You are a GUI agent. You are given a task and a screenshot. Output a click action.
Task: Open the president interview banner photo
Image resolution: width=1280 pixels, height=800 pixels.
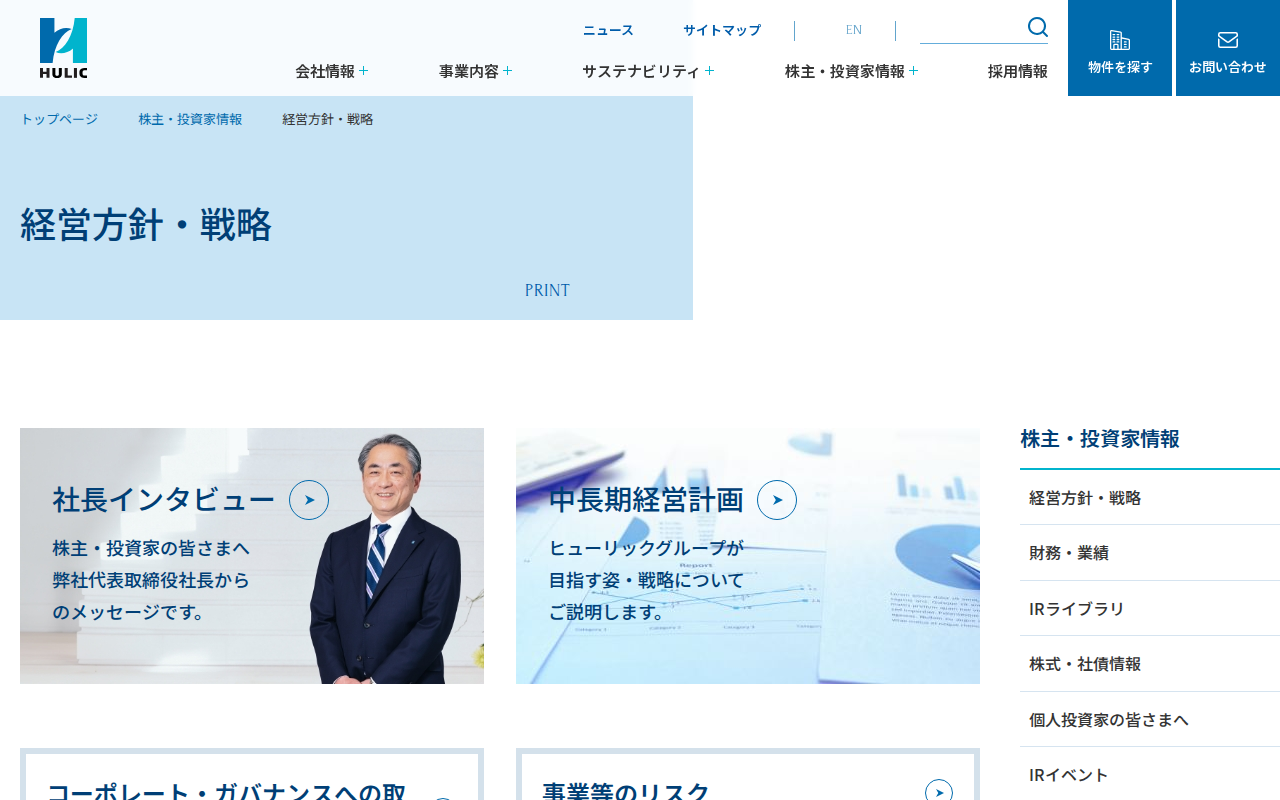(x=252, y=556)
